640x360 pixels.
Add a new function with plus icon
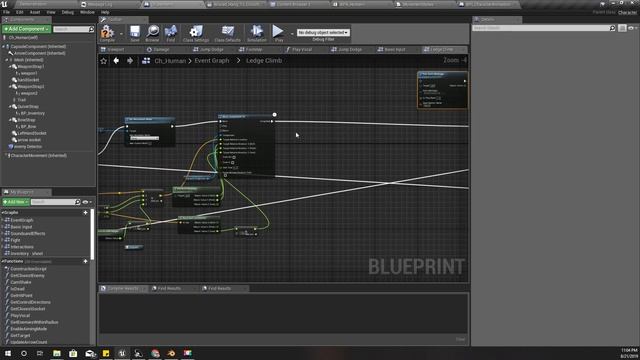tap(85, 261)
